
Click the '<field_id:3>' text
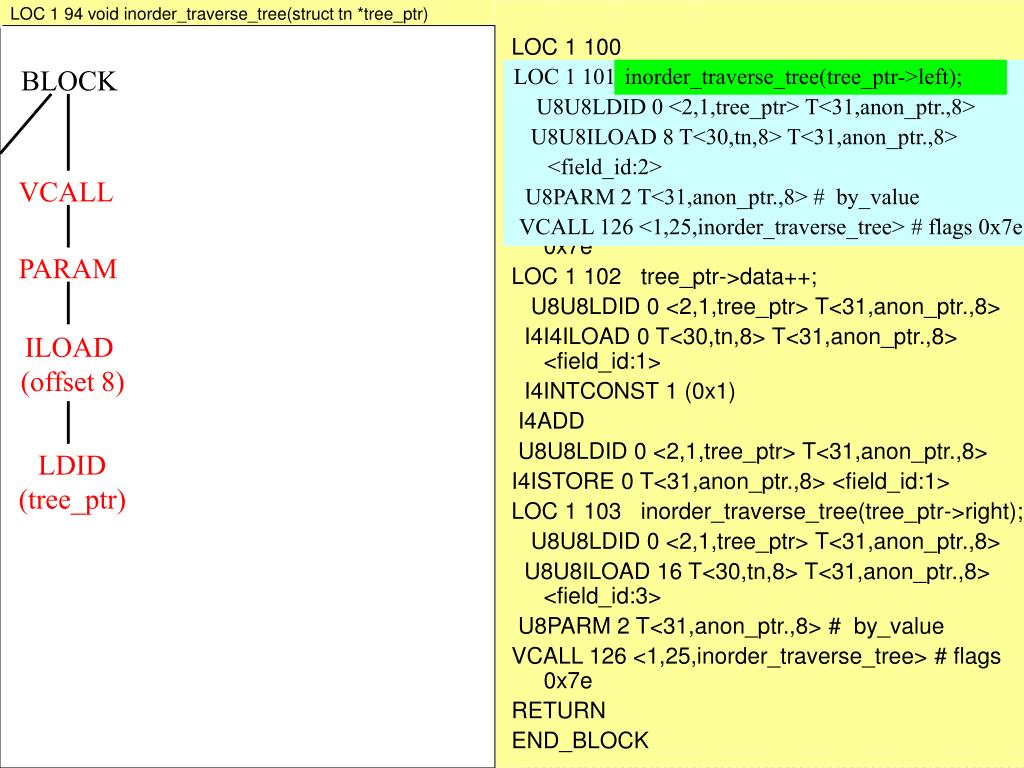[x=601, y=597]
